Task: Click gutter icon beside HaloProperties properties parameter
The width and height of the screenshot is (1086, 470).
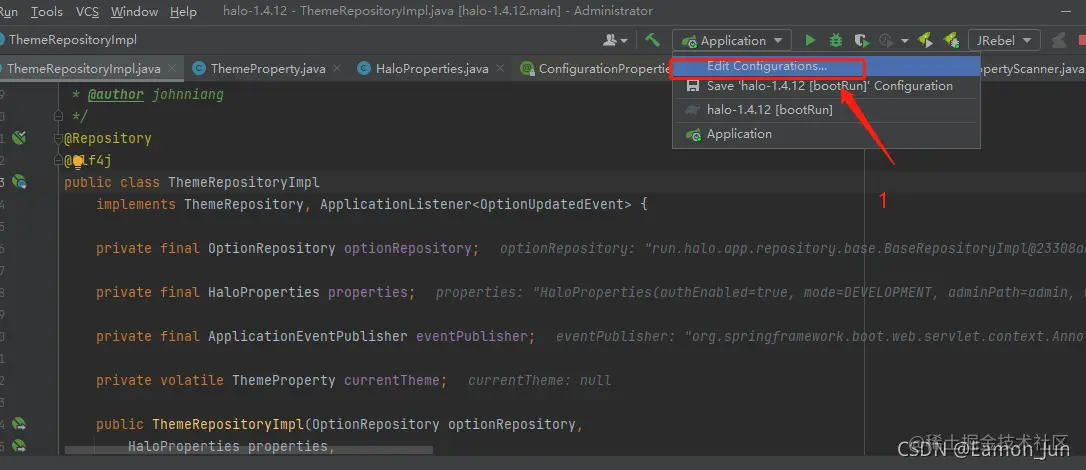Action: [19, 446]
